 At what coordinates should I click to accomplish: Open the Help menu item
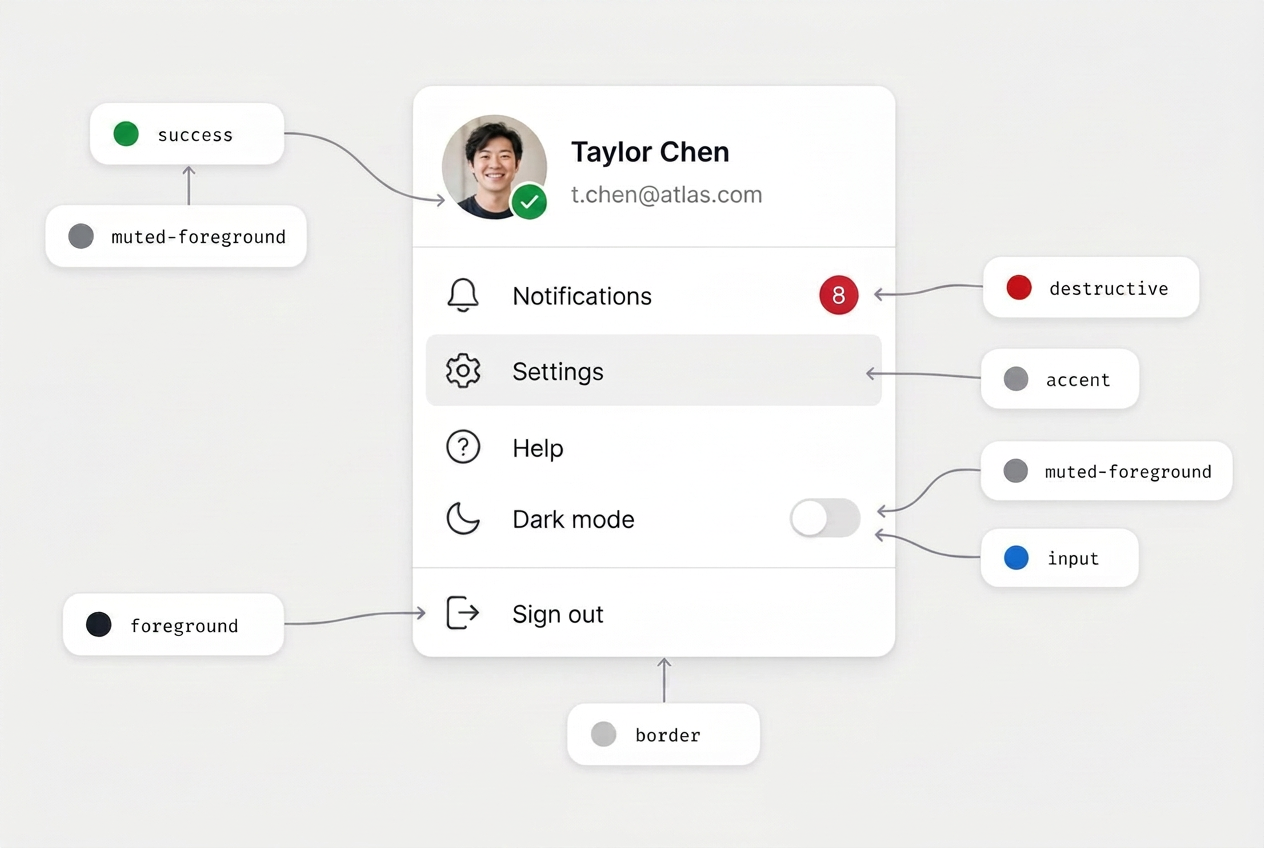tap(654, 447)
